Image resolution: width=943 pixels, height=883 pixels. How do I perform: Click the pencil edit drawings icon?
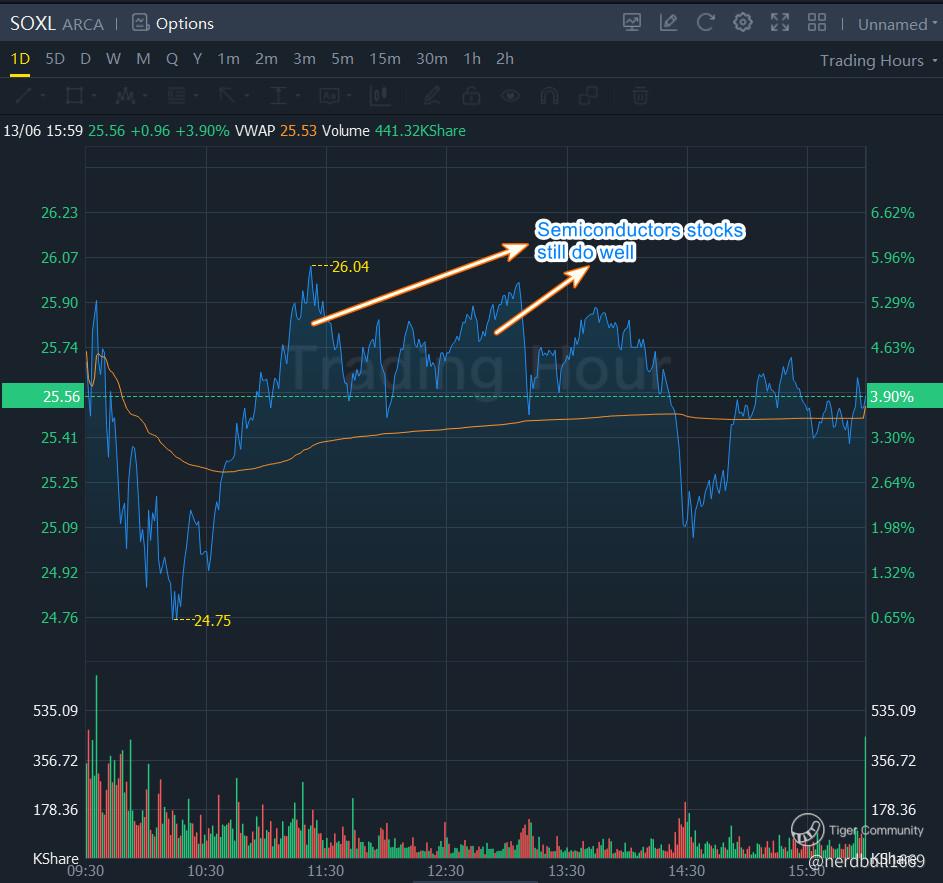[432, 96]
